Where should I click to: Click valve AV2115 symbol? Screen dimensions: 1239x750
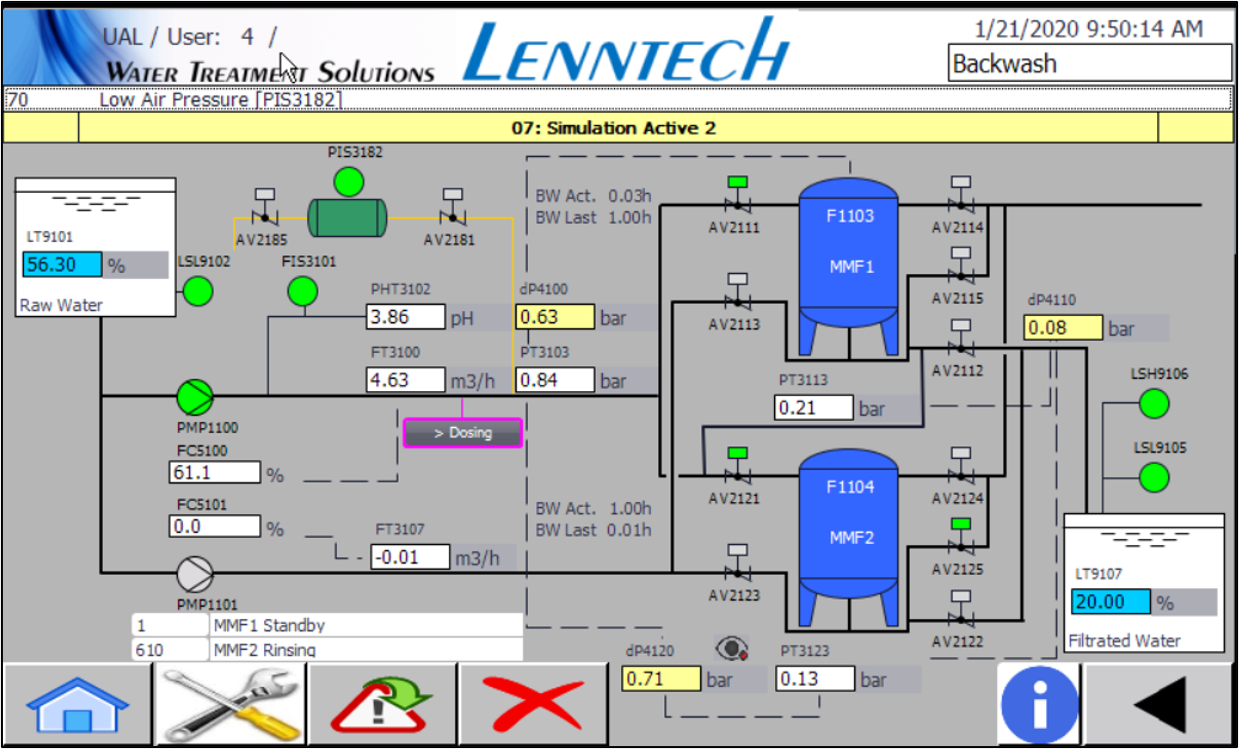(960, 268)
